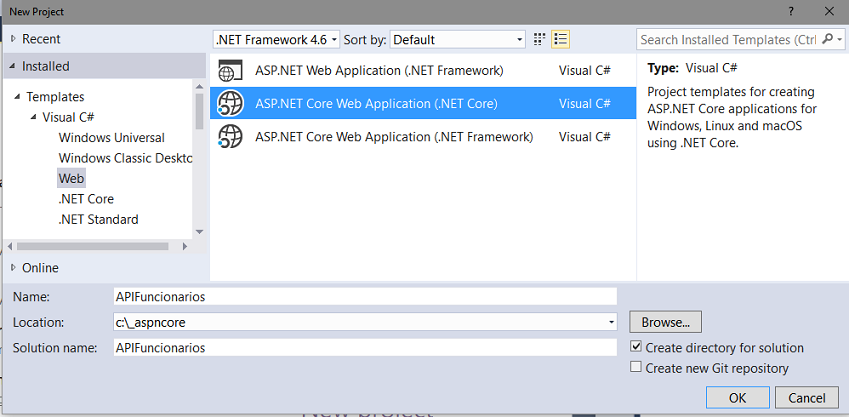The image size is (849, 417).
Task: Click the Solution name input field
Action: [365, 347]
